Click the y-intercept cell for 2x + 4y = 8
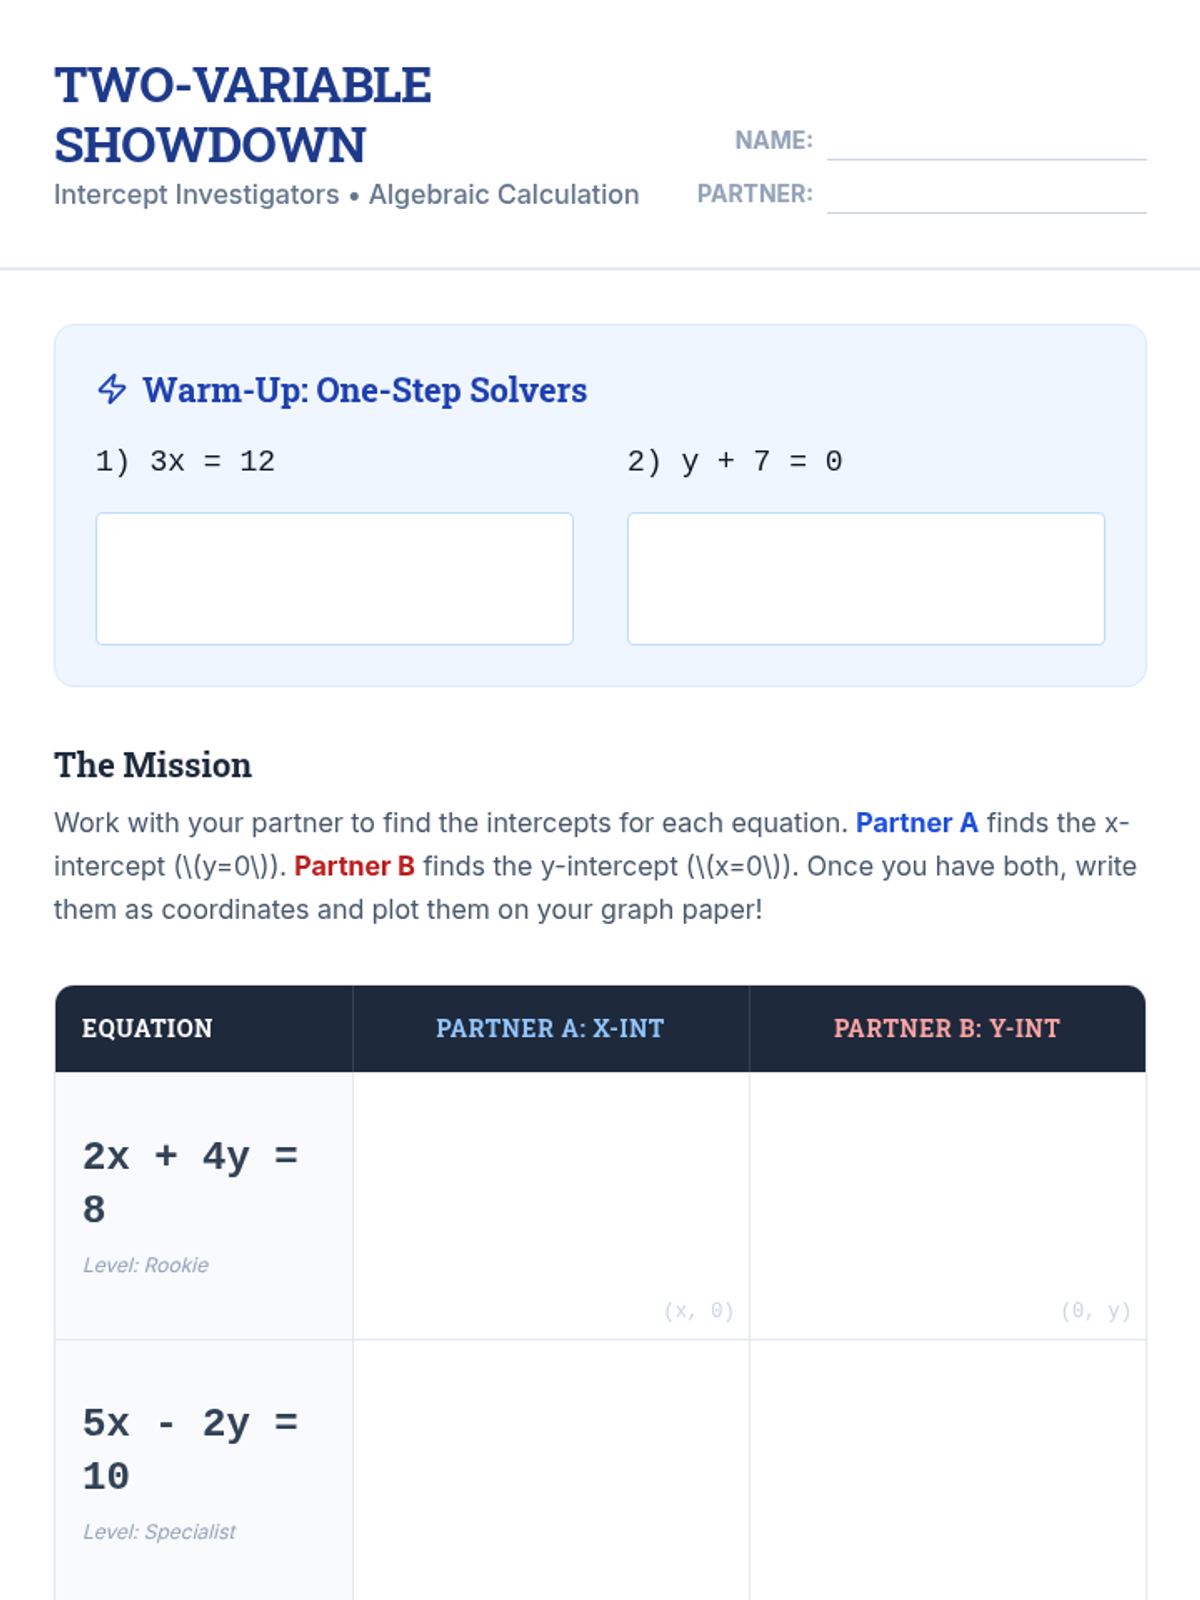The image size is (1200, 1600). tap(947, 1205)
